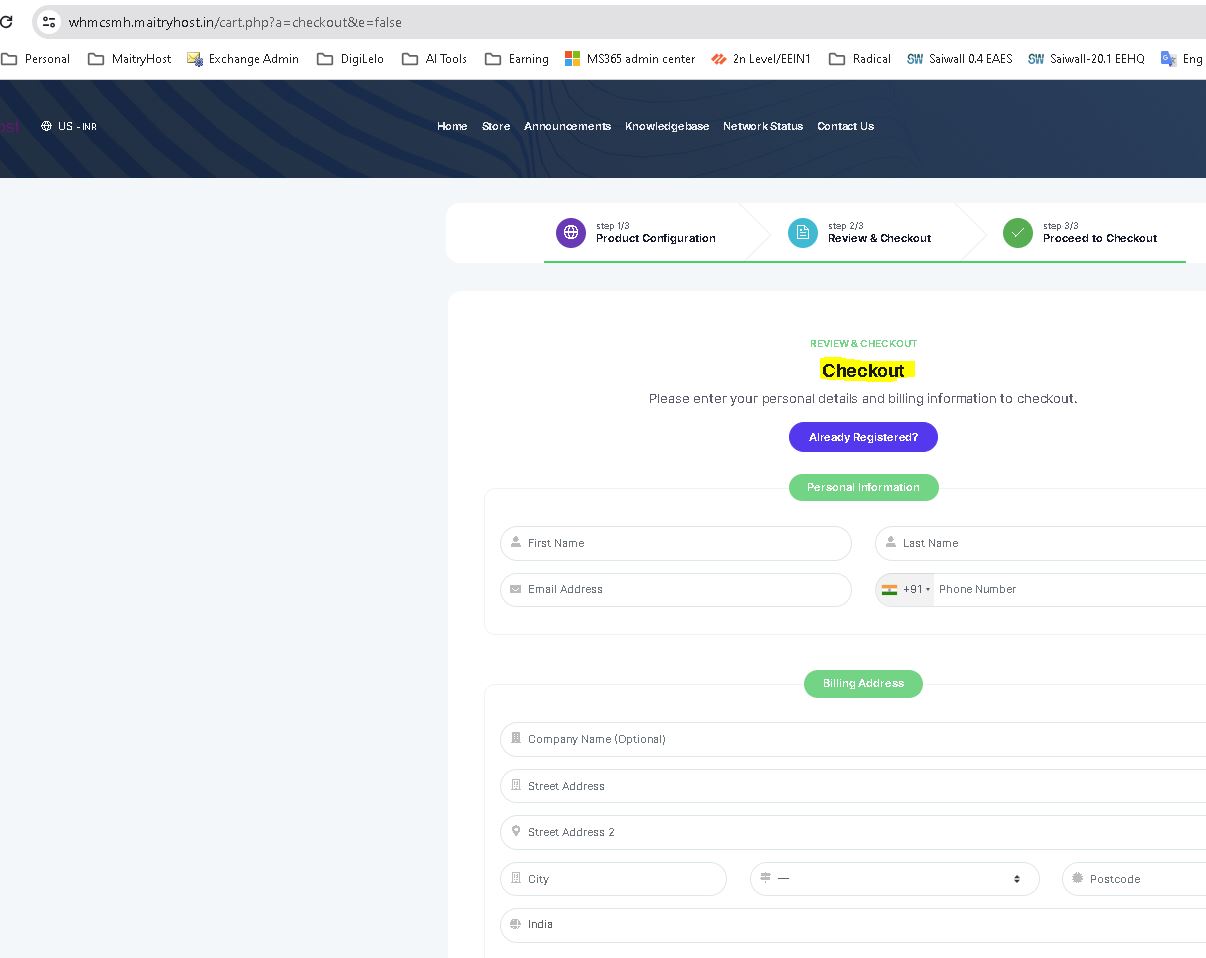Click the globe Product Configuration step icon
Image resolution: width=1206 pixels, height=958 pixels.
571,233
